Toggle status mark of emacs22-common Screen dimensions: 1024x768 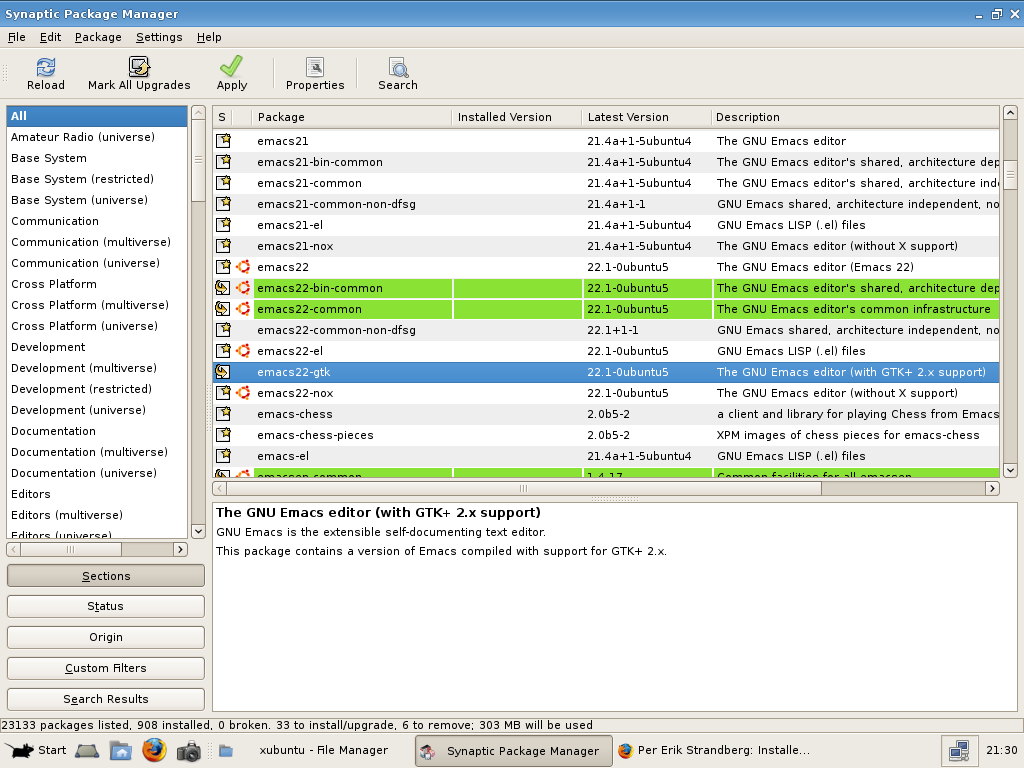[223, 308]
